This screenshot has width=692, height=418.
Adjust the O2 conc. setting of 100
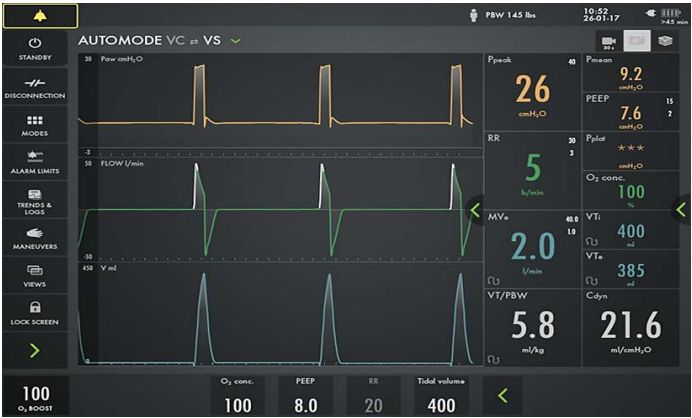[x=238, y=396]
